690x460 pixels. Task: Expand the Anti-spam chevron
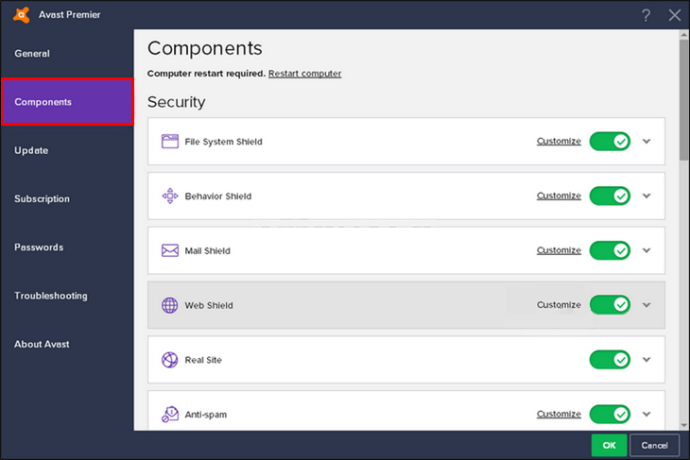[646, 414]
